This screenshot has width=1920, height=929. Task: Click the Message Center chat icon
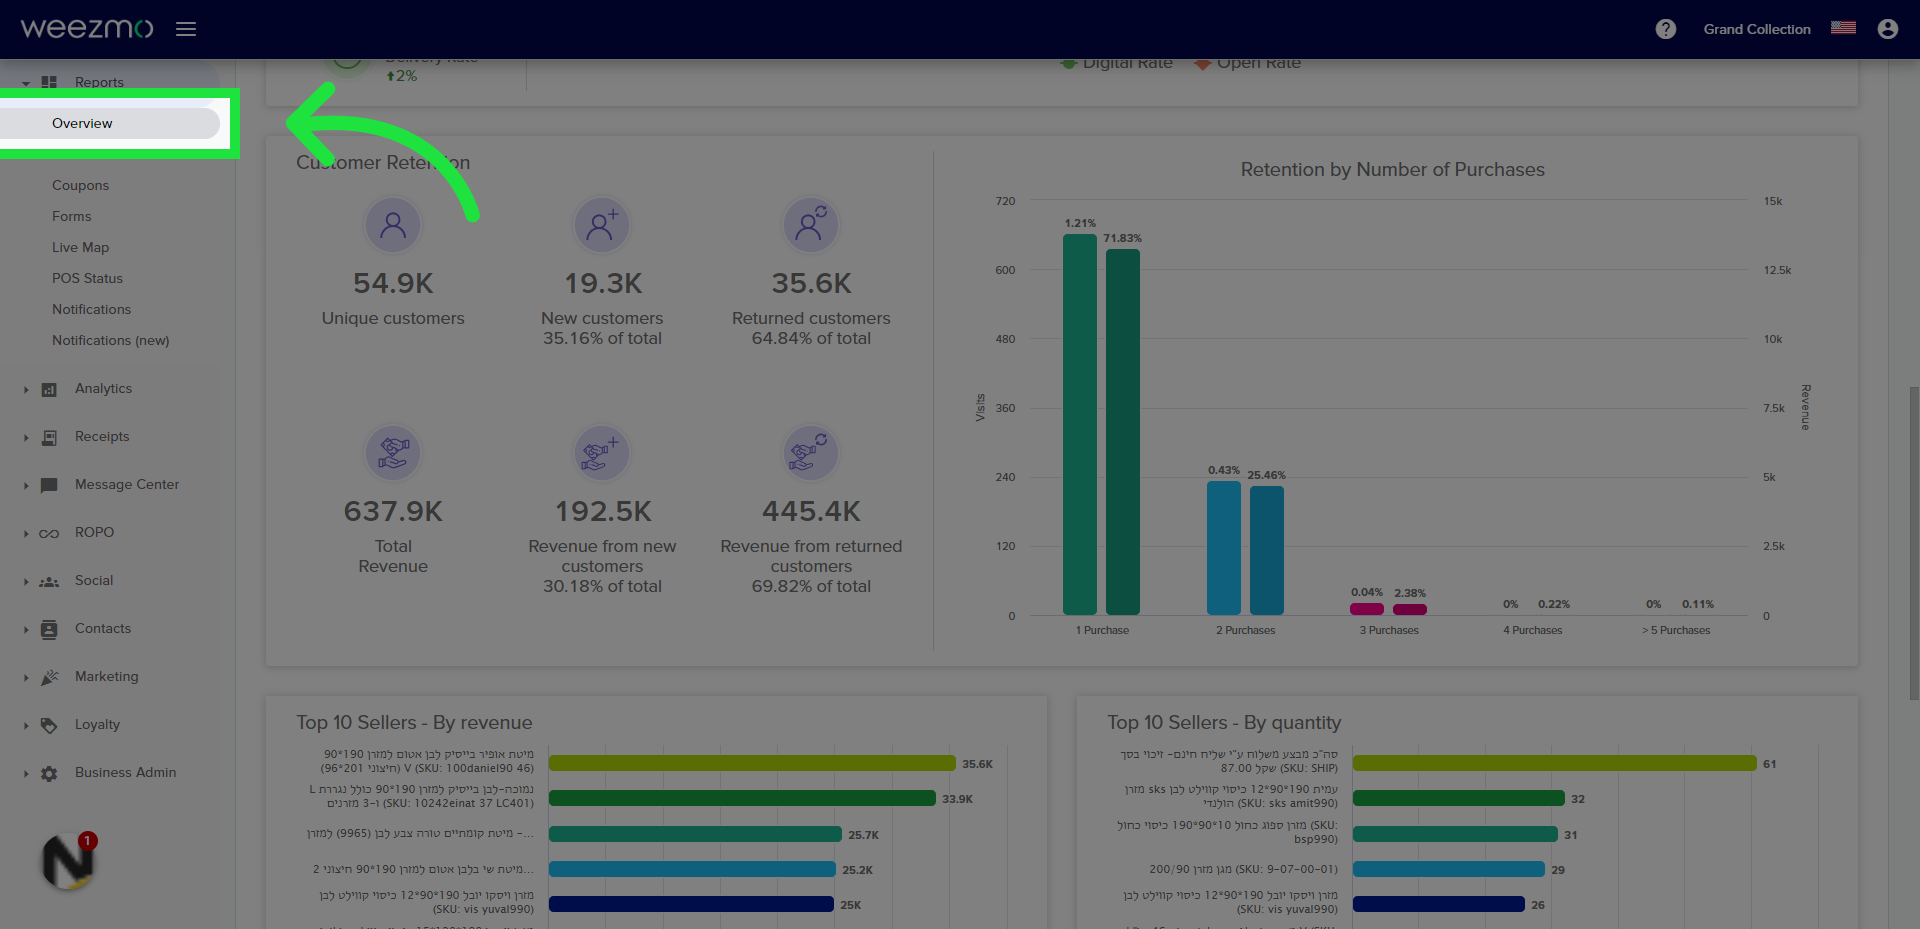click(49, 485)
